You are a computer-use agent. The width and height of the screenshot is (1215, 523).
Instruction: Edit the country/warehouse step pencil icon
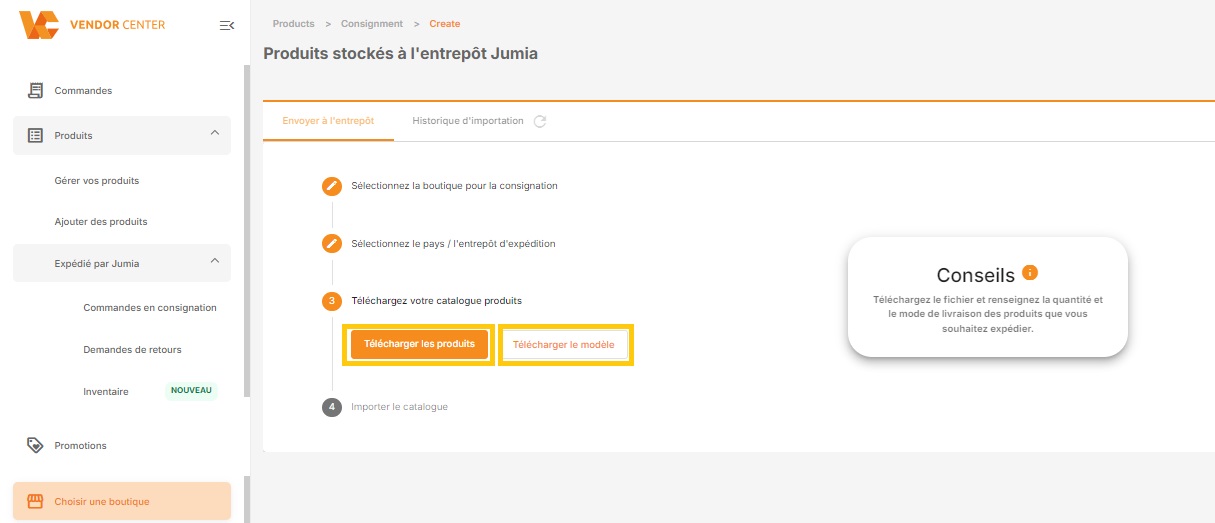(x=332, y=243)
